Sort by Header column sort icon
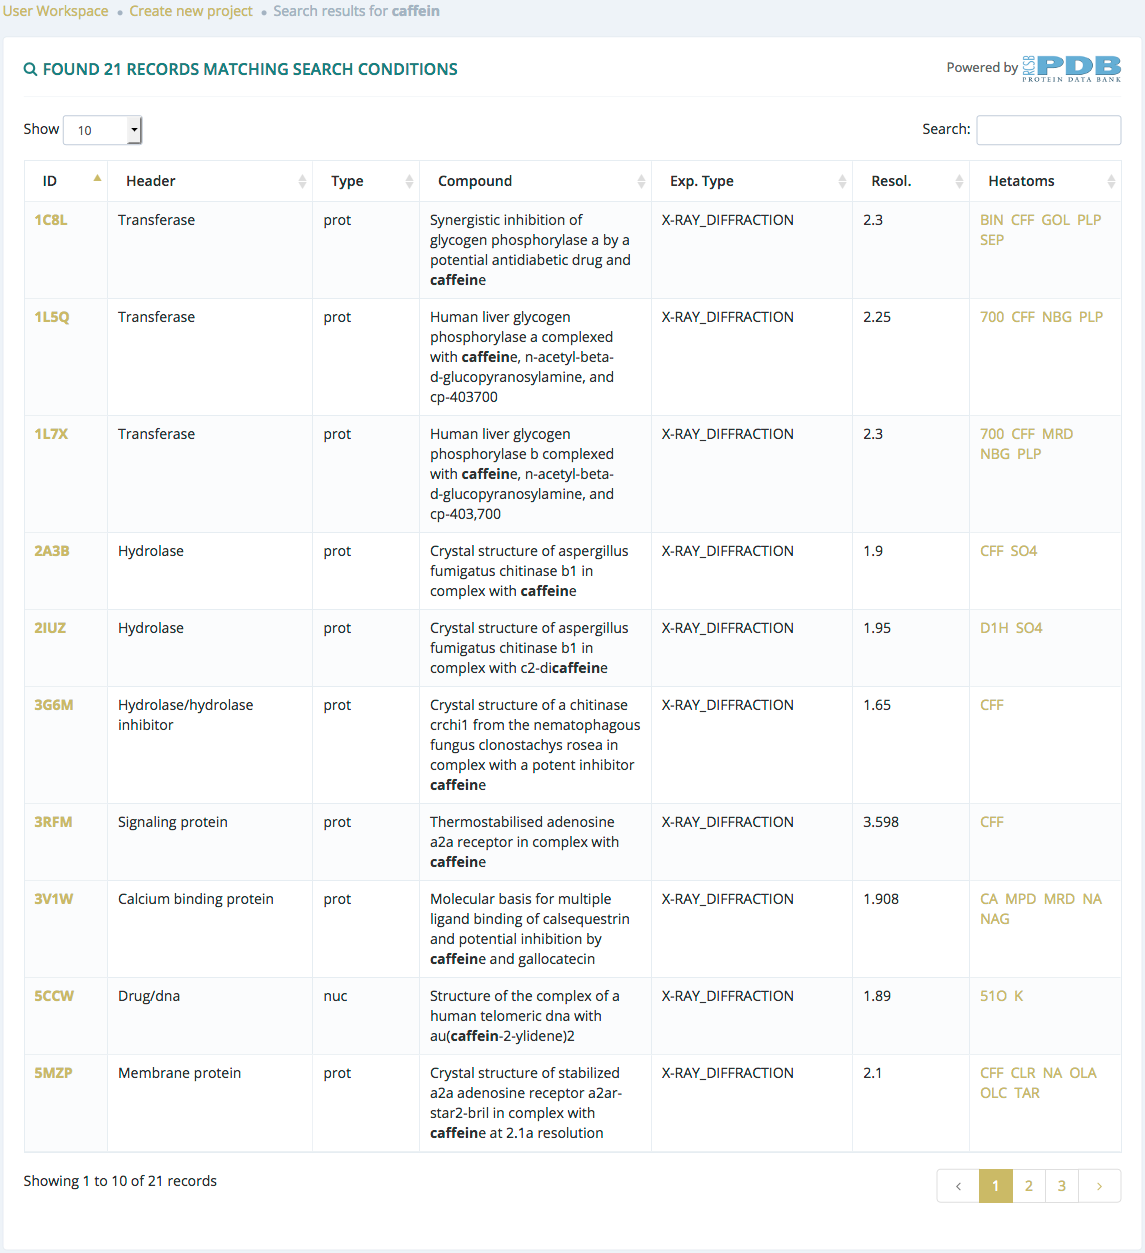Image resolution: width=1145 pixels, height=1253 pixels. [x=302, y=181]
